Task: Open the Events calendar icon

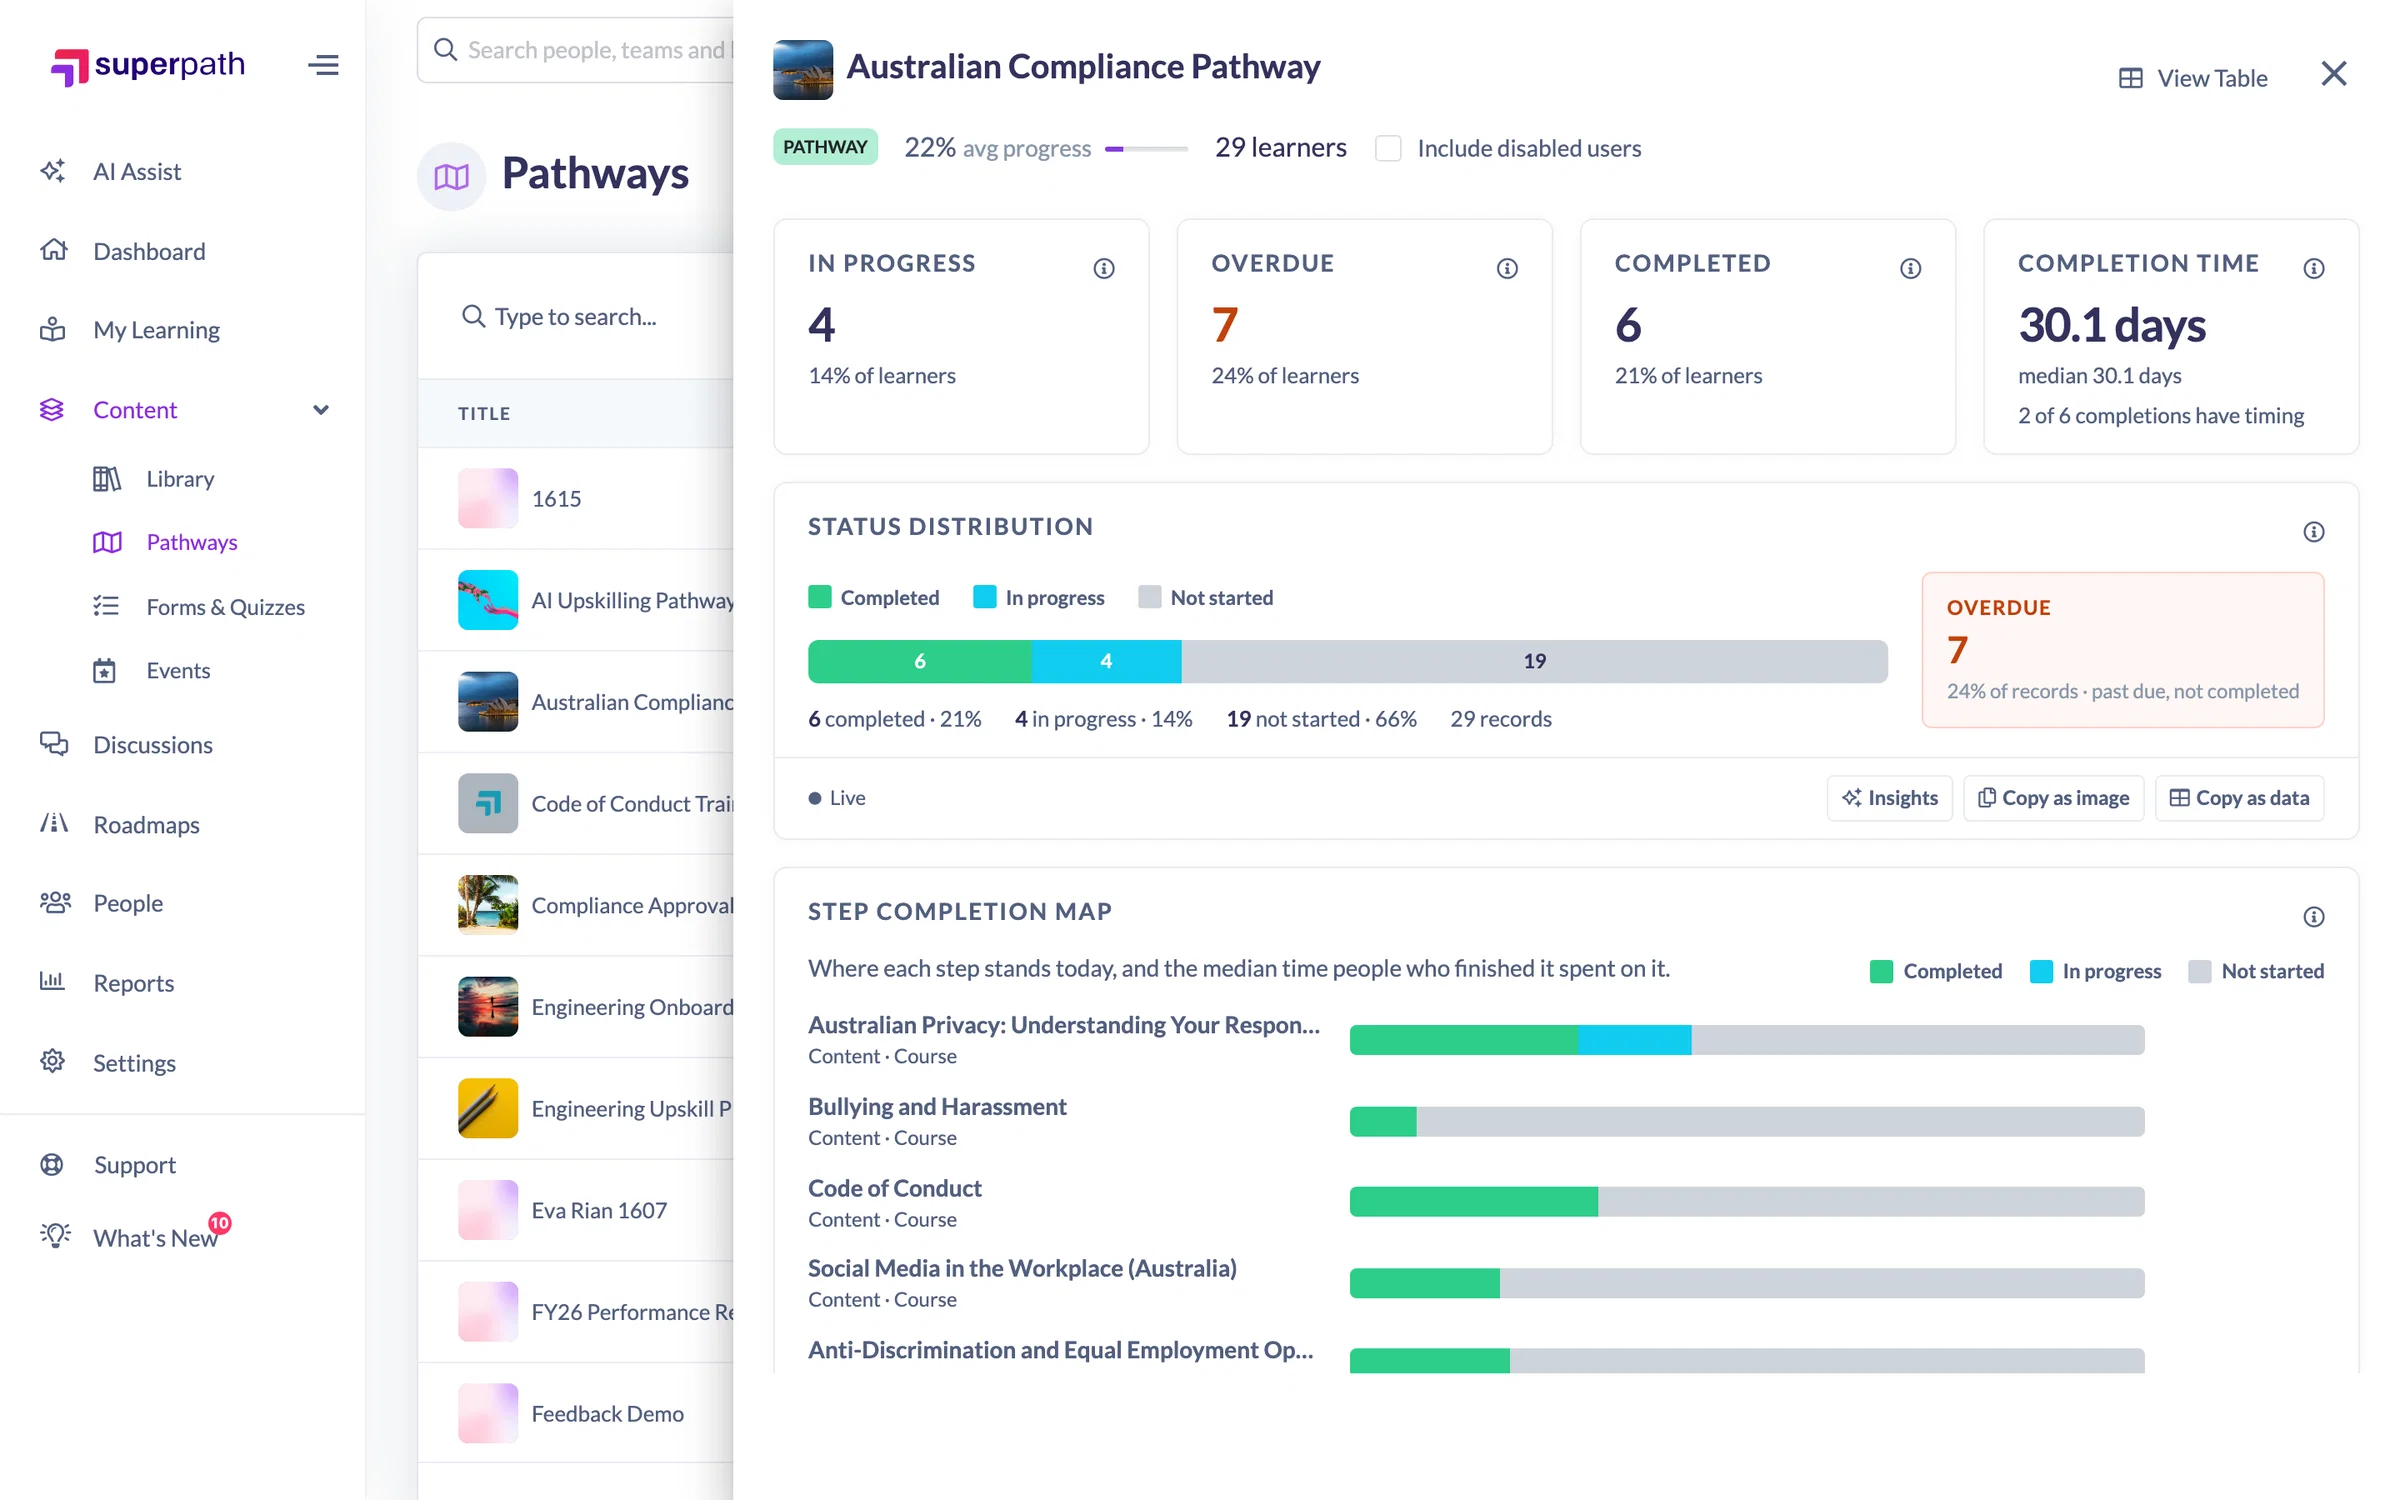Action: pyautogui.click(x=105, y=670)
